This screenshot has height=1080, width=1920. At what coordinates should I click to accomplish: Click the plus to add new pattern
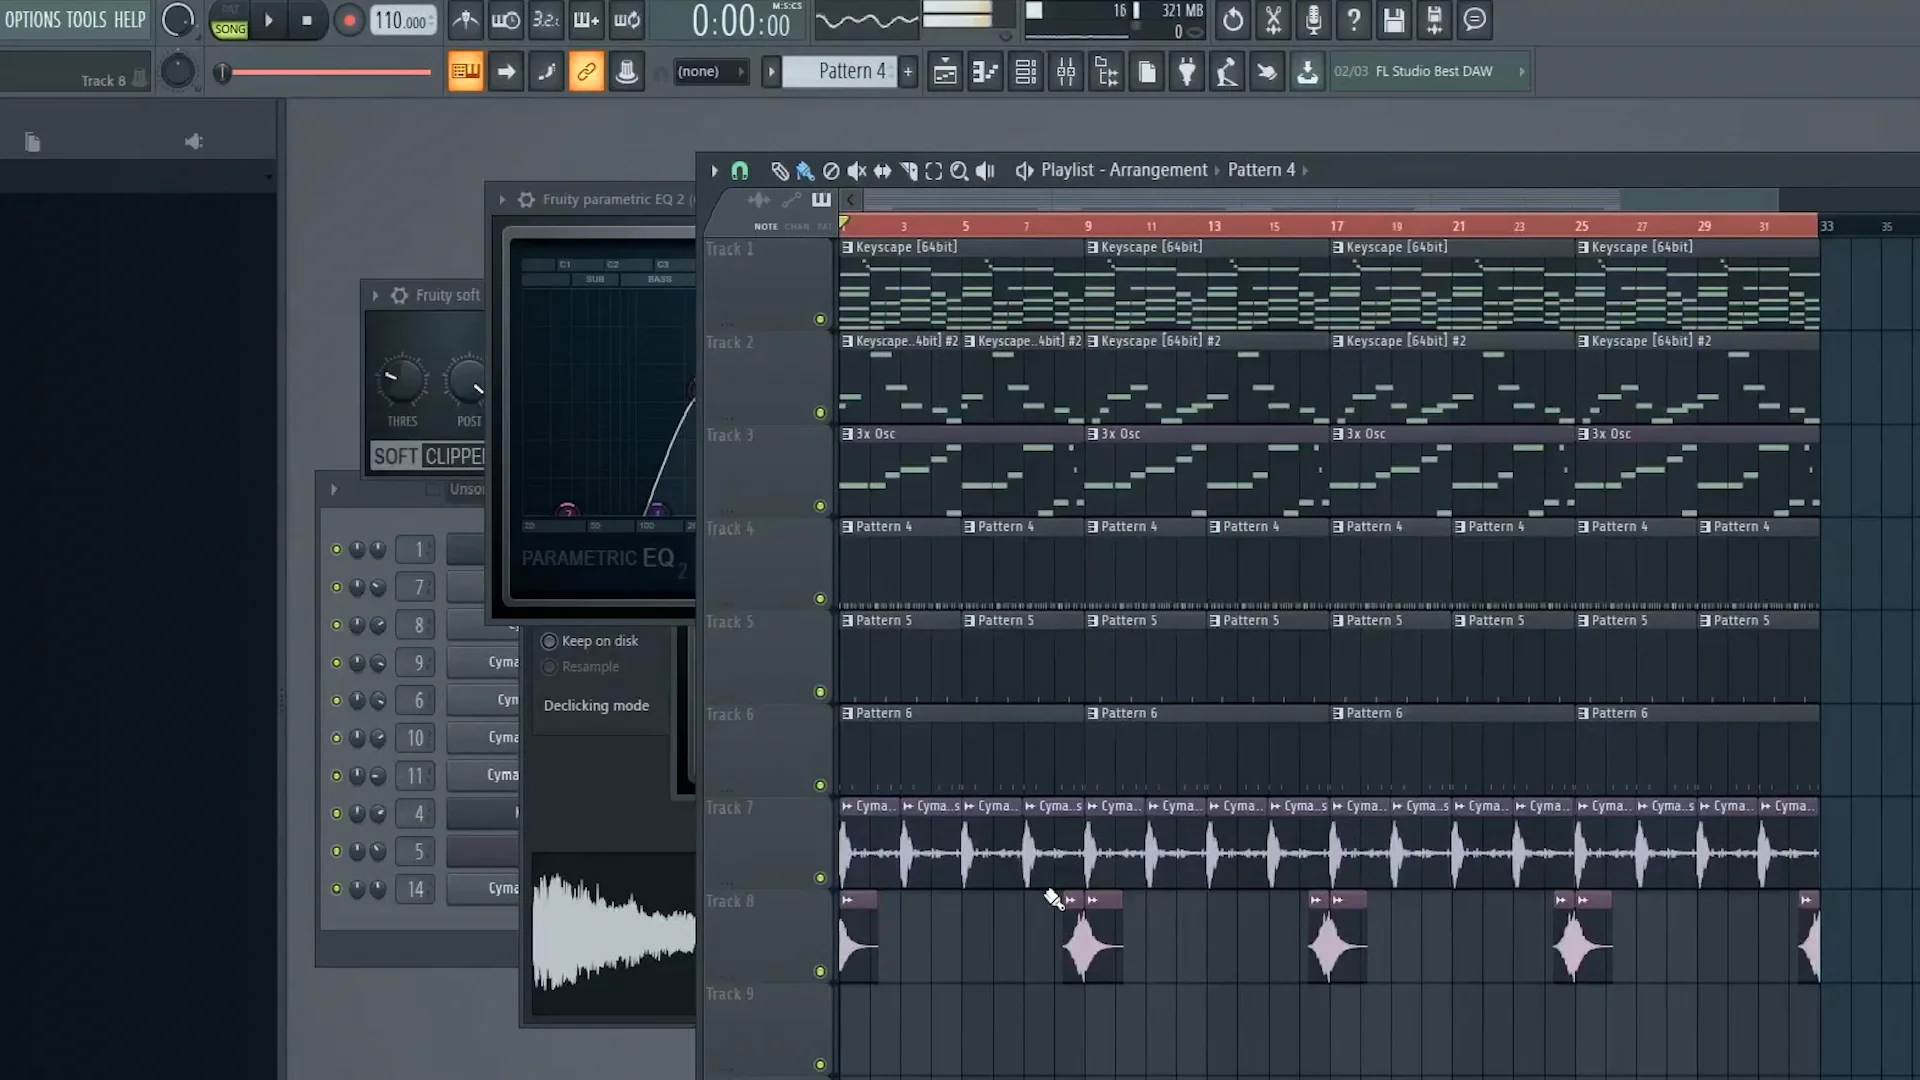coord(908,71)
